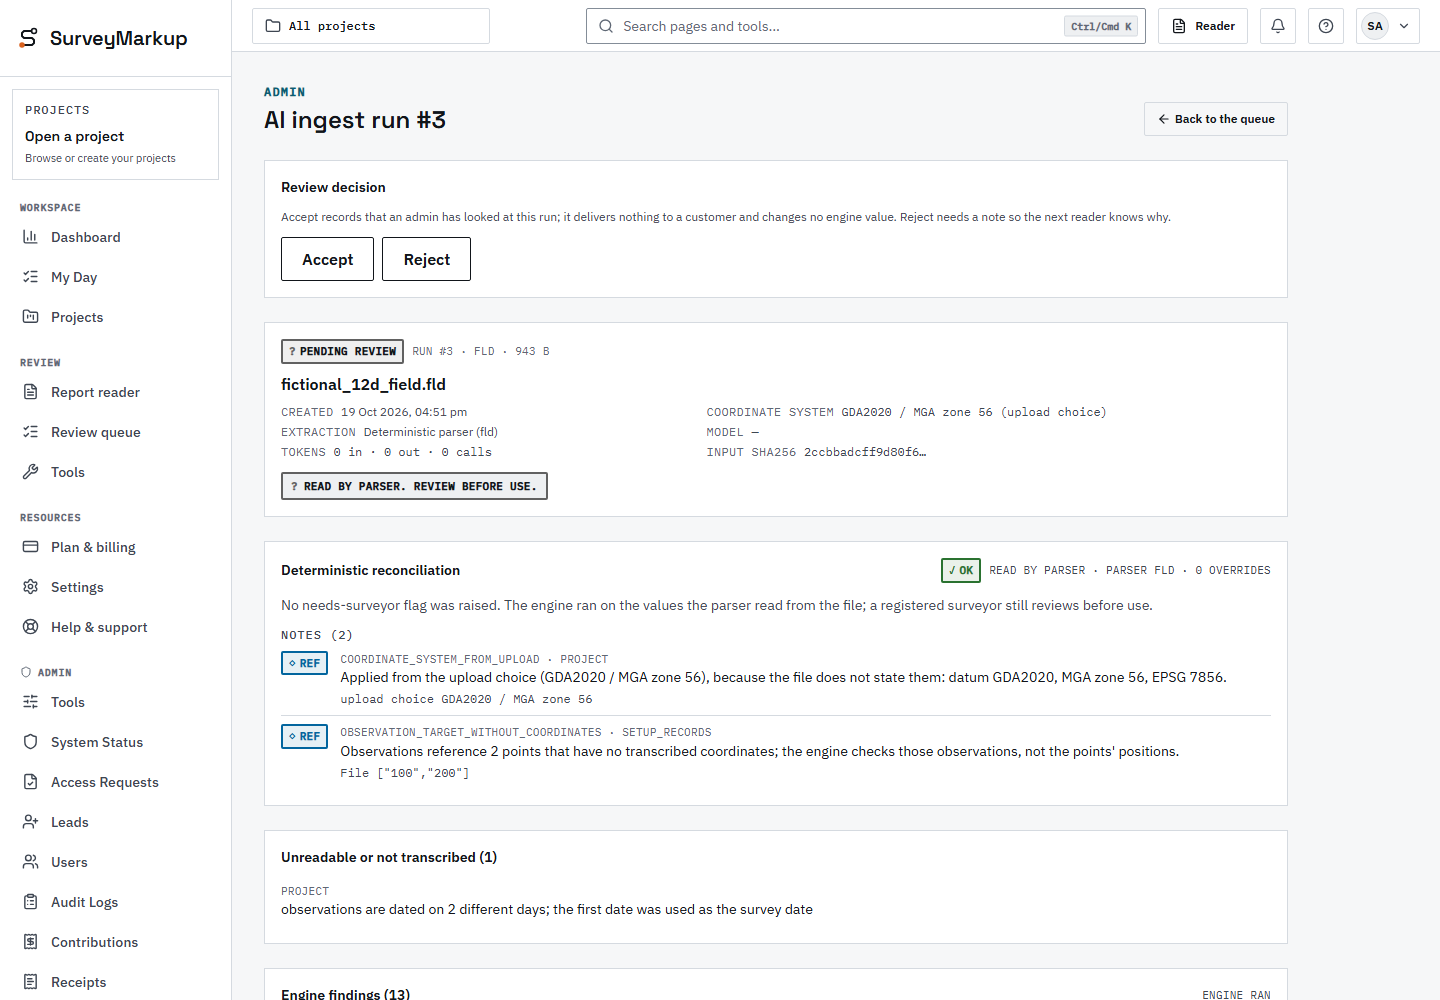Screen dimensions: 1440x1000
Task: Click the Access Requests icon
Action: point(31,782)
